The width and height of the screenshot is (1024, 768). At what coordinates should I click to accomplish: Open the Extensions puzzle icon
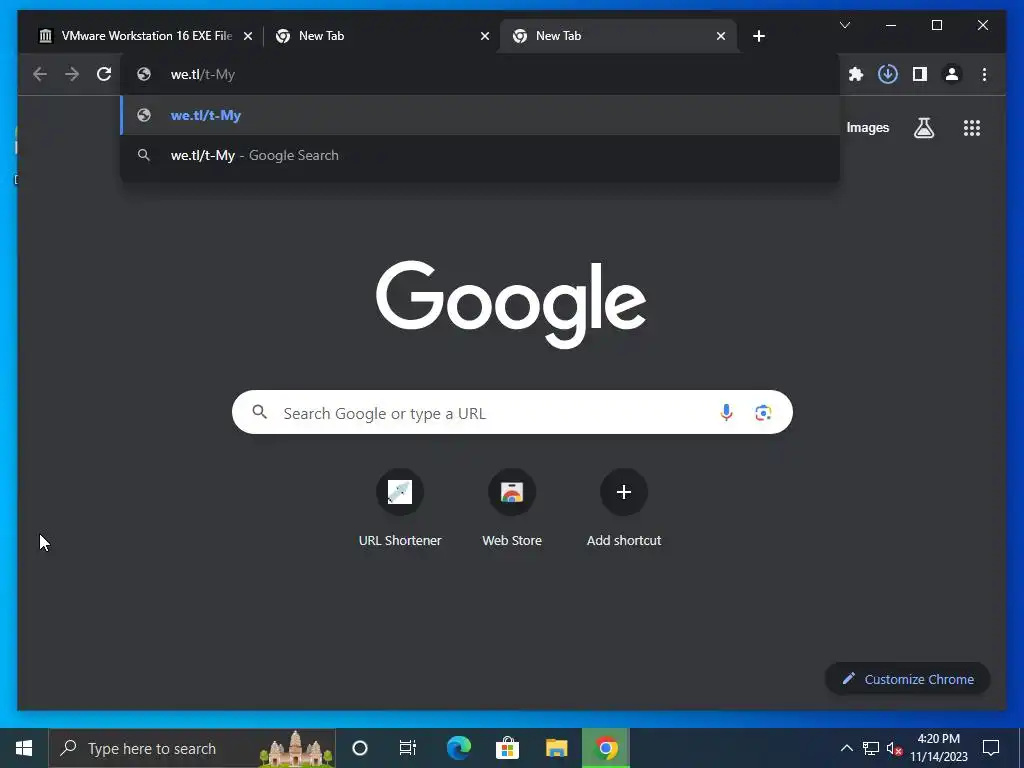tap(856, 74)
